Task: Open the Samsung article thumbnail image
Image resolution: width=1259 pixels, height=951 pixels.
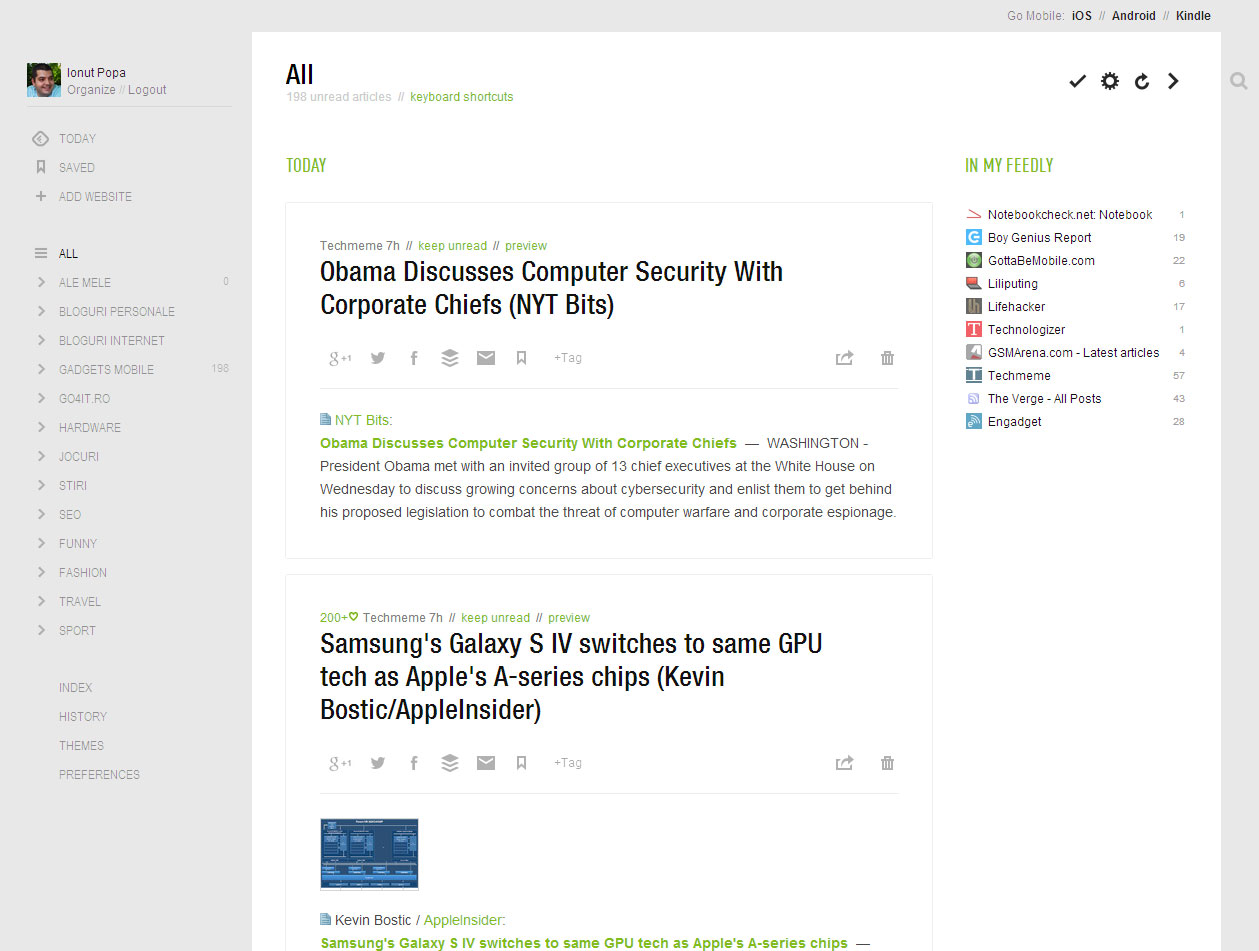Action: pos(369,854)
